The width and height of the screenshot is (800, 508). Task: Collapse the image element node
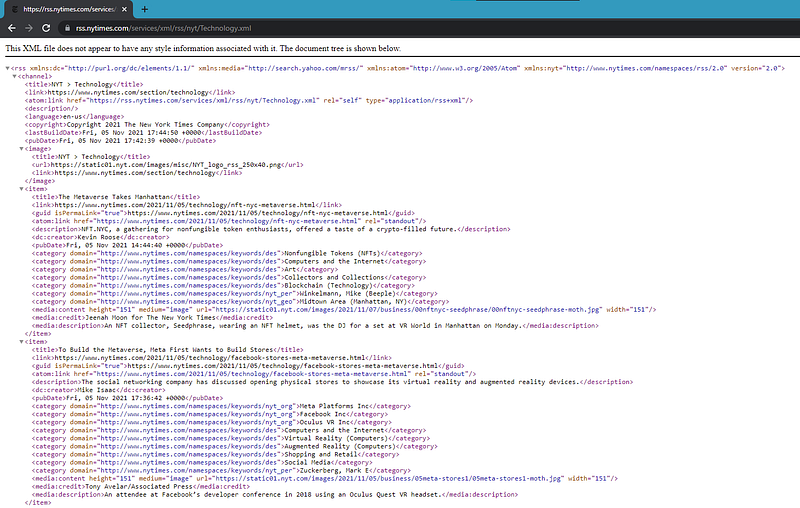[x=21, y=149]
